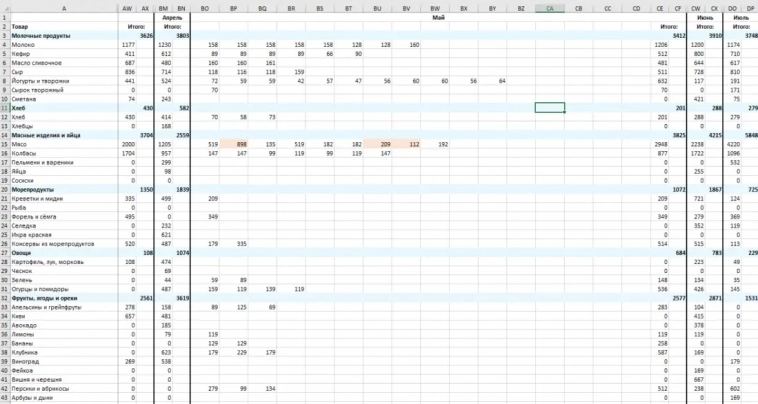Click the 3803 April total cell

click(182, 36)
